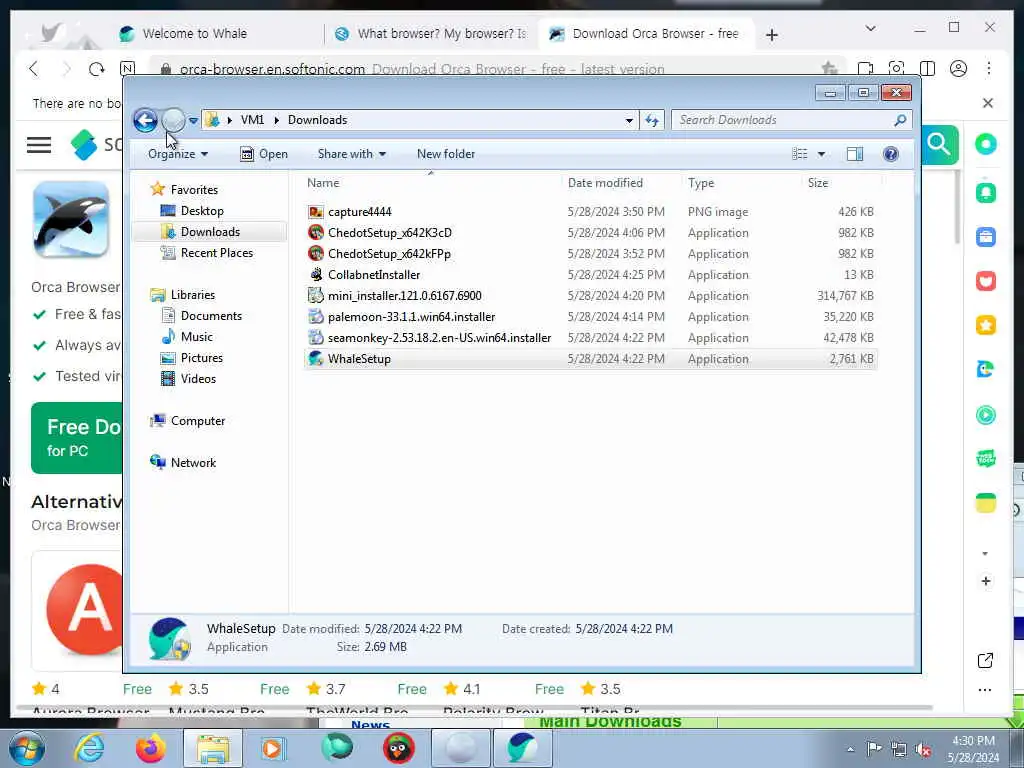This screenshot has width=1024, height=768.
Task: Reload the Whale browser page
Action: tap(97, 69)
